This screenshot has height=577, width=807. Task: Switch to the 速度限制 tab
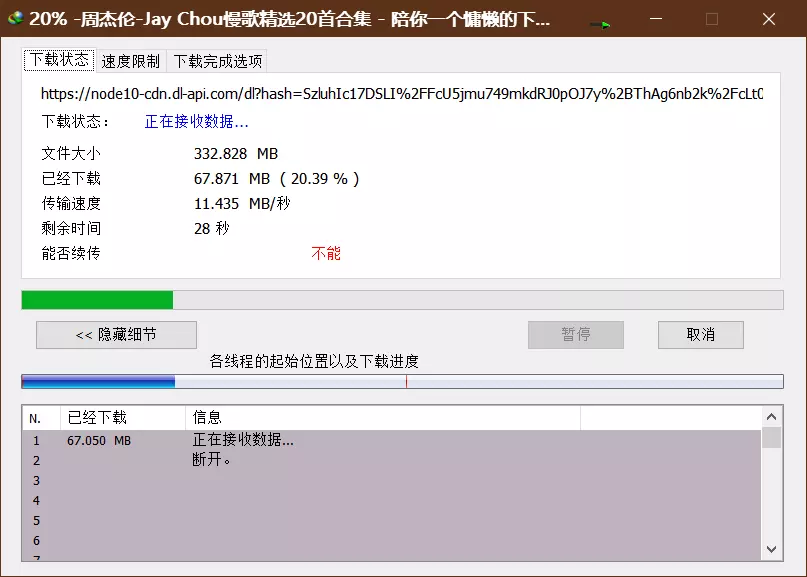coord(130,61)
